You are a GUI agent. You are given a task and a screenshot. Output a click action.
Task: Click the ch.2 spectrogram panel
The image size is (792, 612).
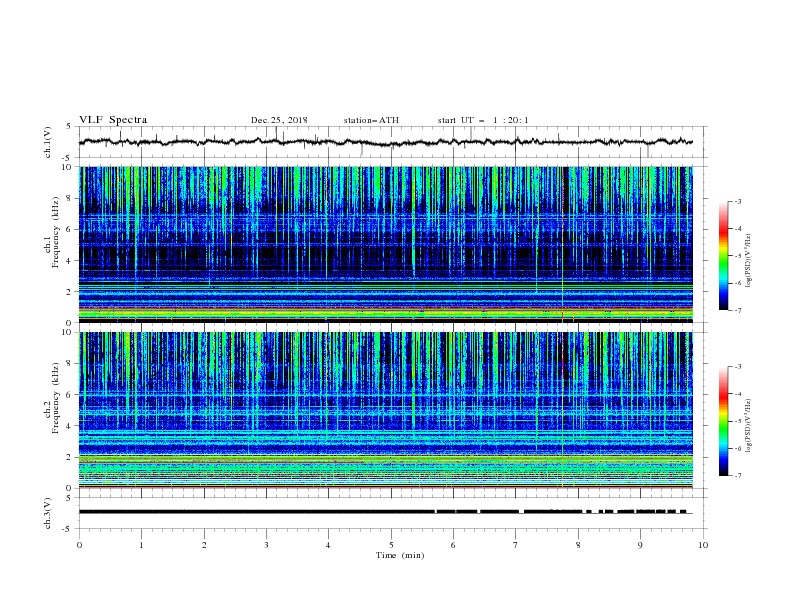point(385,410)
